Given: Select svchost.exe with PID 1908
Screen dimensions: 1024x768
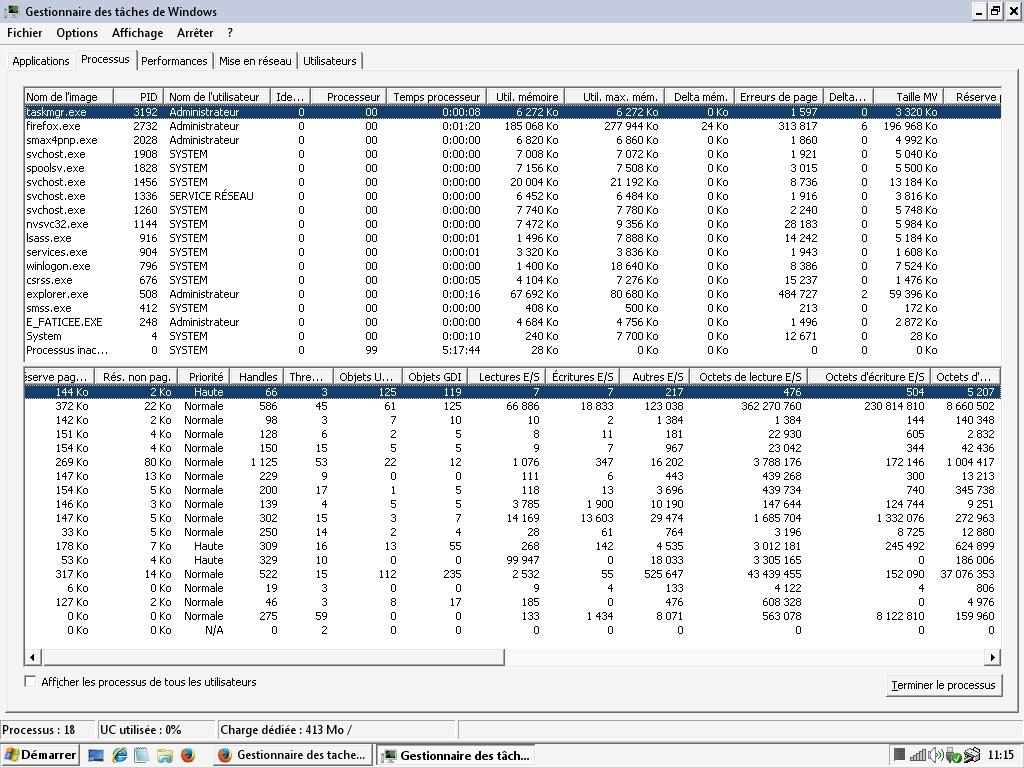Looking at the screenshot, I should (x=513, y=154).
